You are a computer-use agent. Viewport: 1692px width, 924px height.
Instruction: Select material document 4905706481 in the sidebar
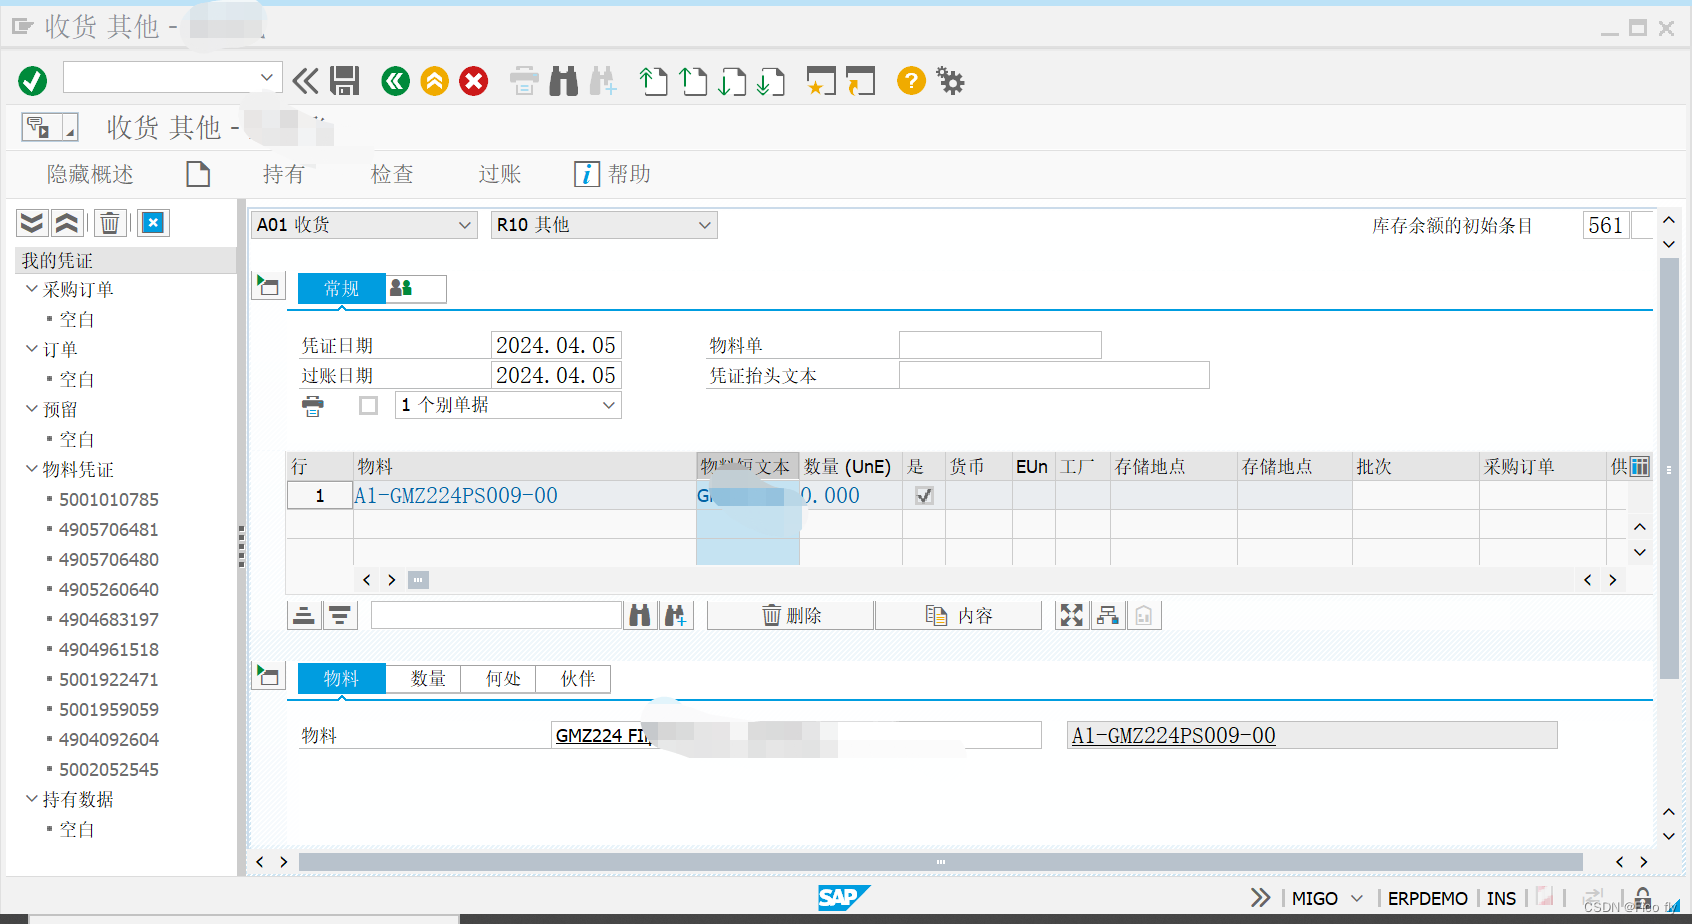(x=107, y=529)
